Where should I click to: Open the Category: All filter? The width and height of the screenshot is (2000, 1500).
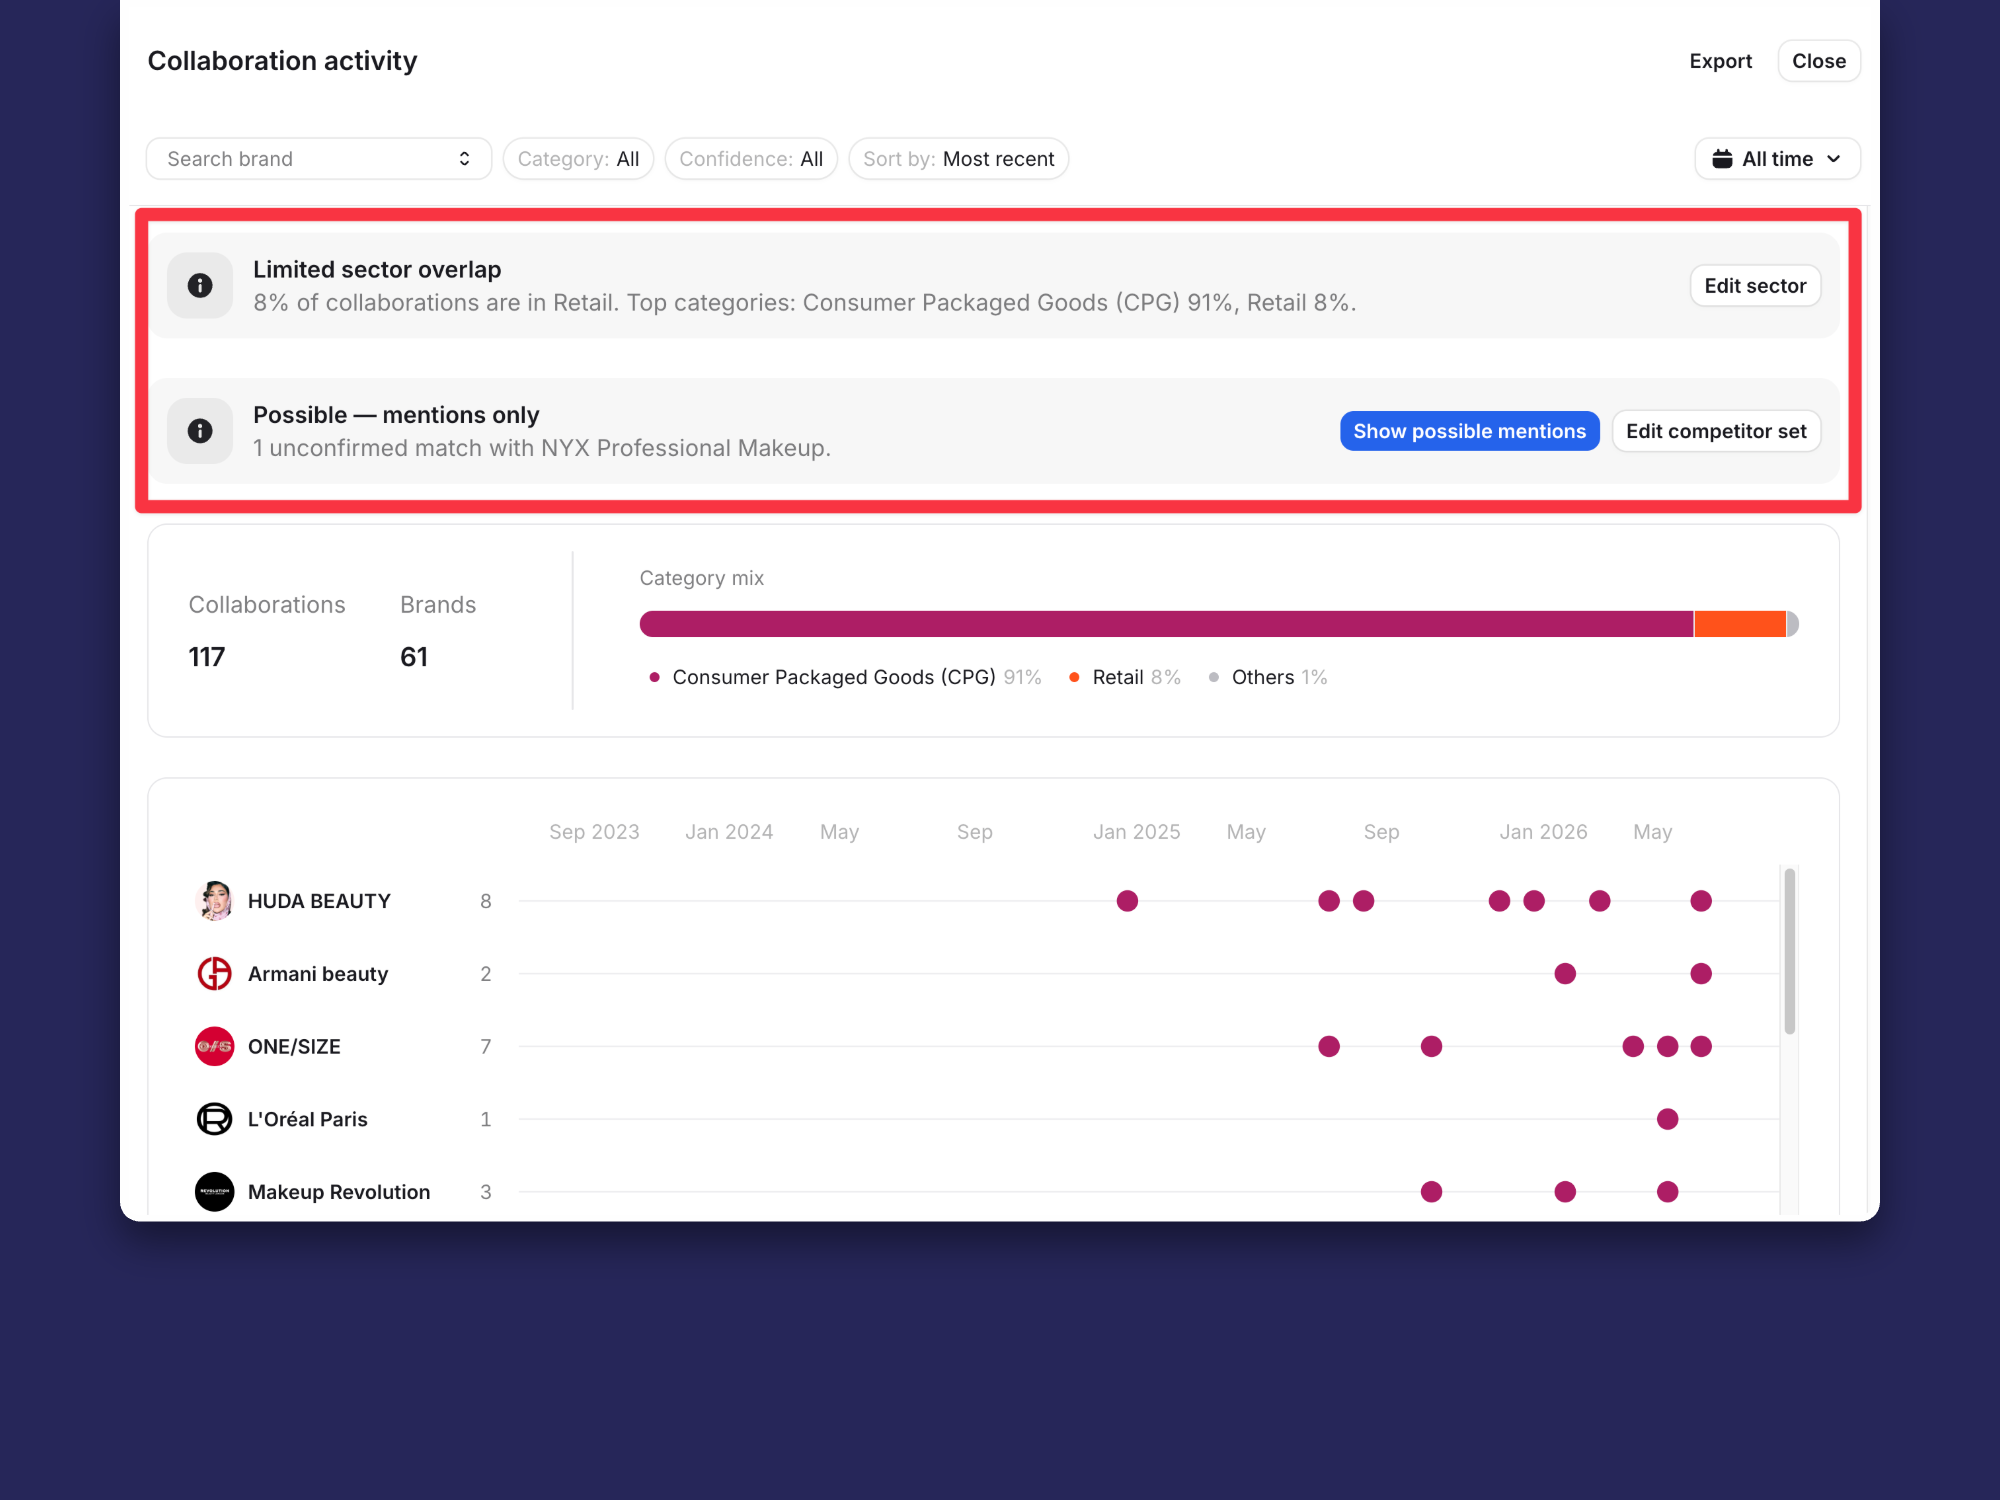tap(578, 159)
